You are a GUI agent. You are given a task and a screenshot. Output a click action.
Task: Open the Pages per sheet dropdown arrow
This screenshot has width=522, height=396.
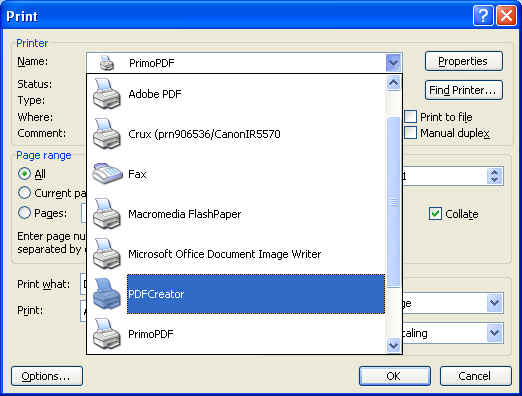click(494, 303)
